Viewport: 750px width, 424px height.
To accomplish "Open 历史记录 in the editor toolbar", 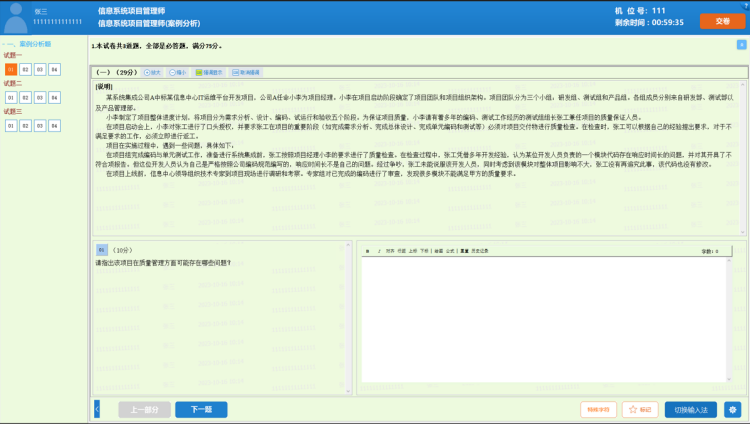I will [x=480, y=251].
